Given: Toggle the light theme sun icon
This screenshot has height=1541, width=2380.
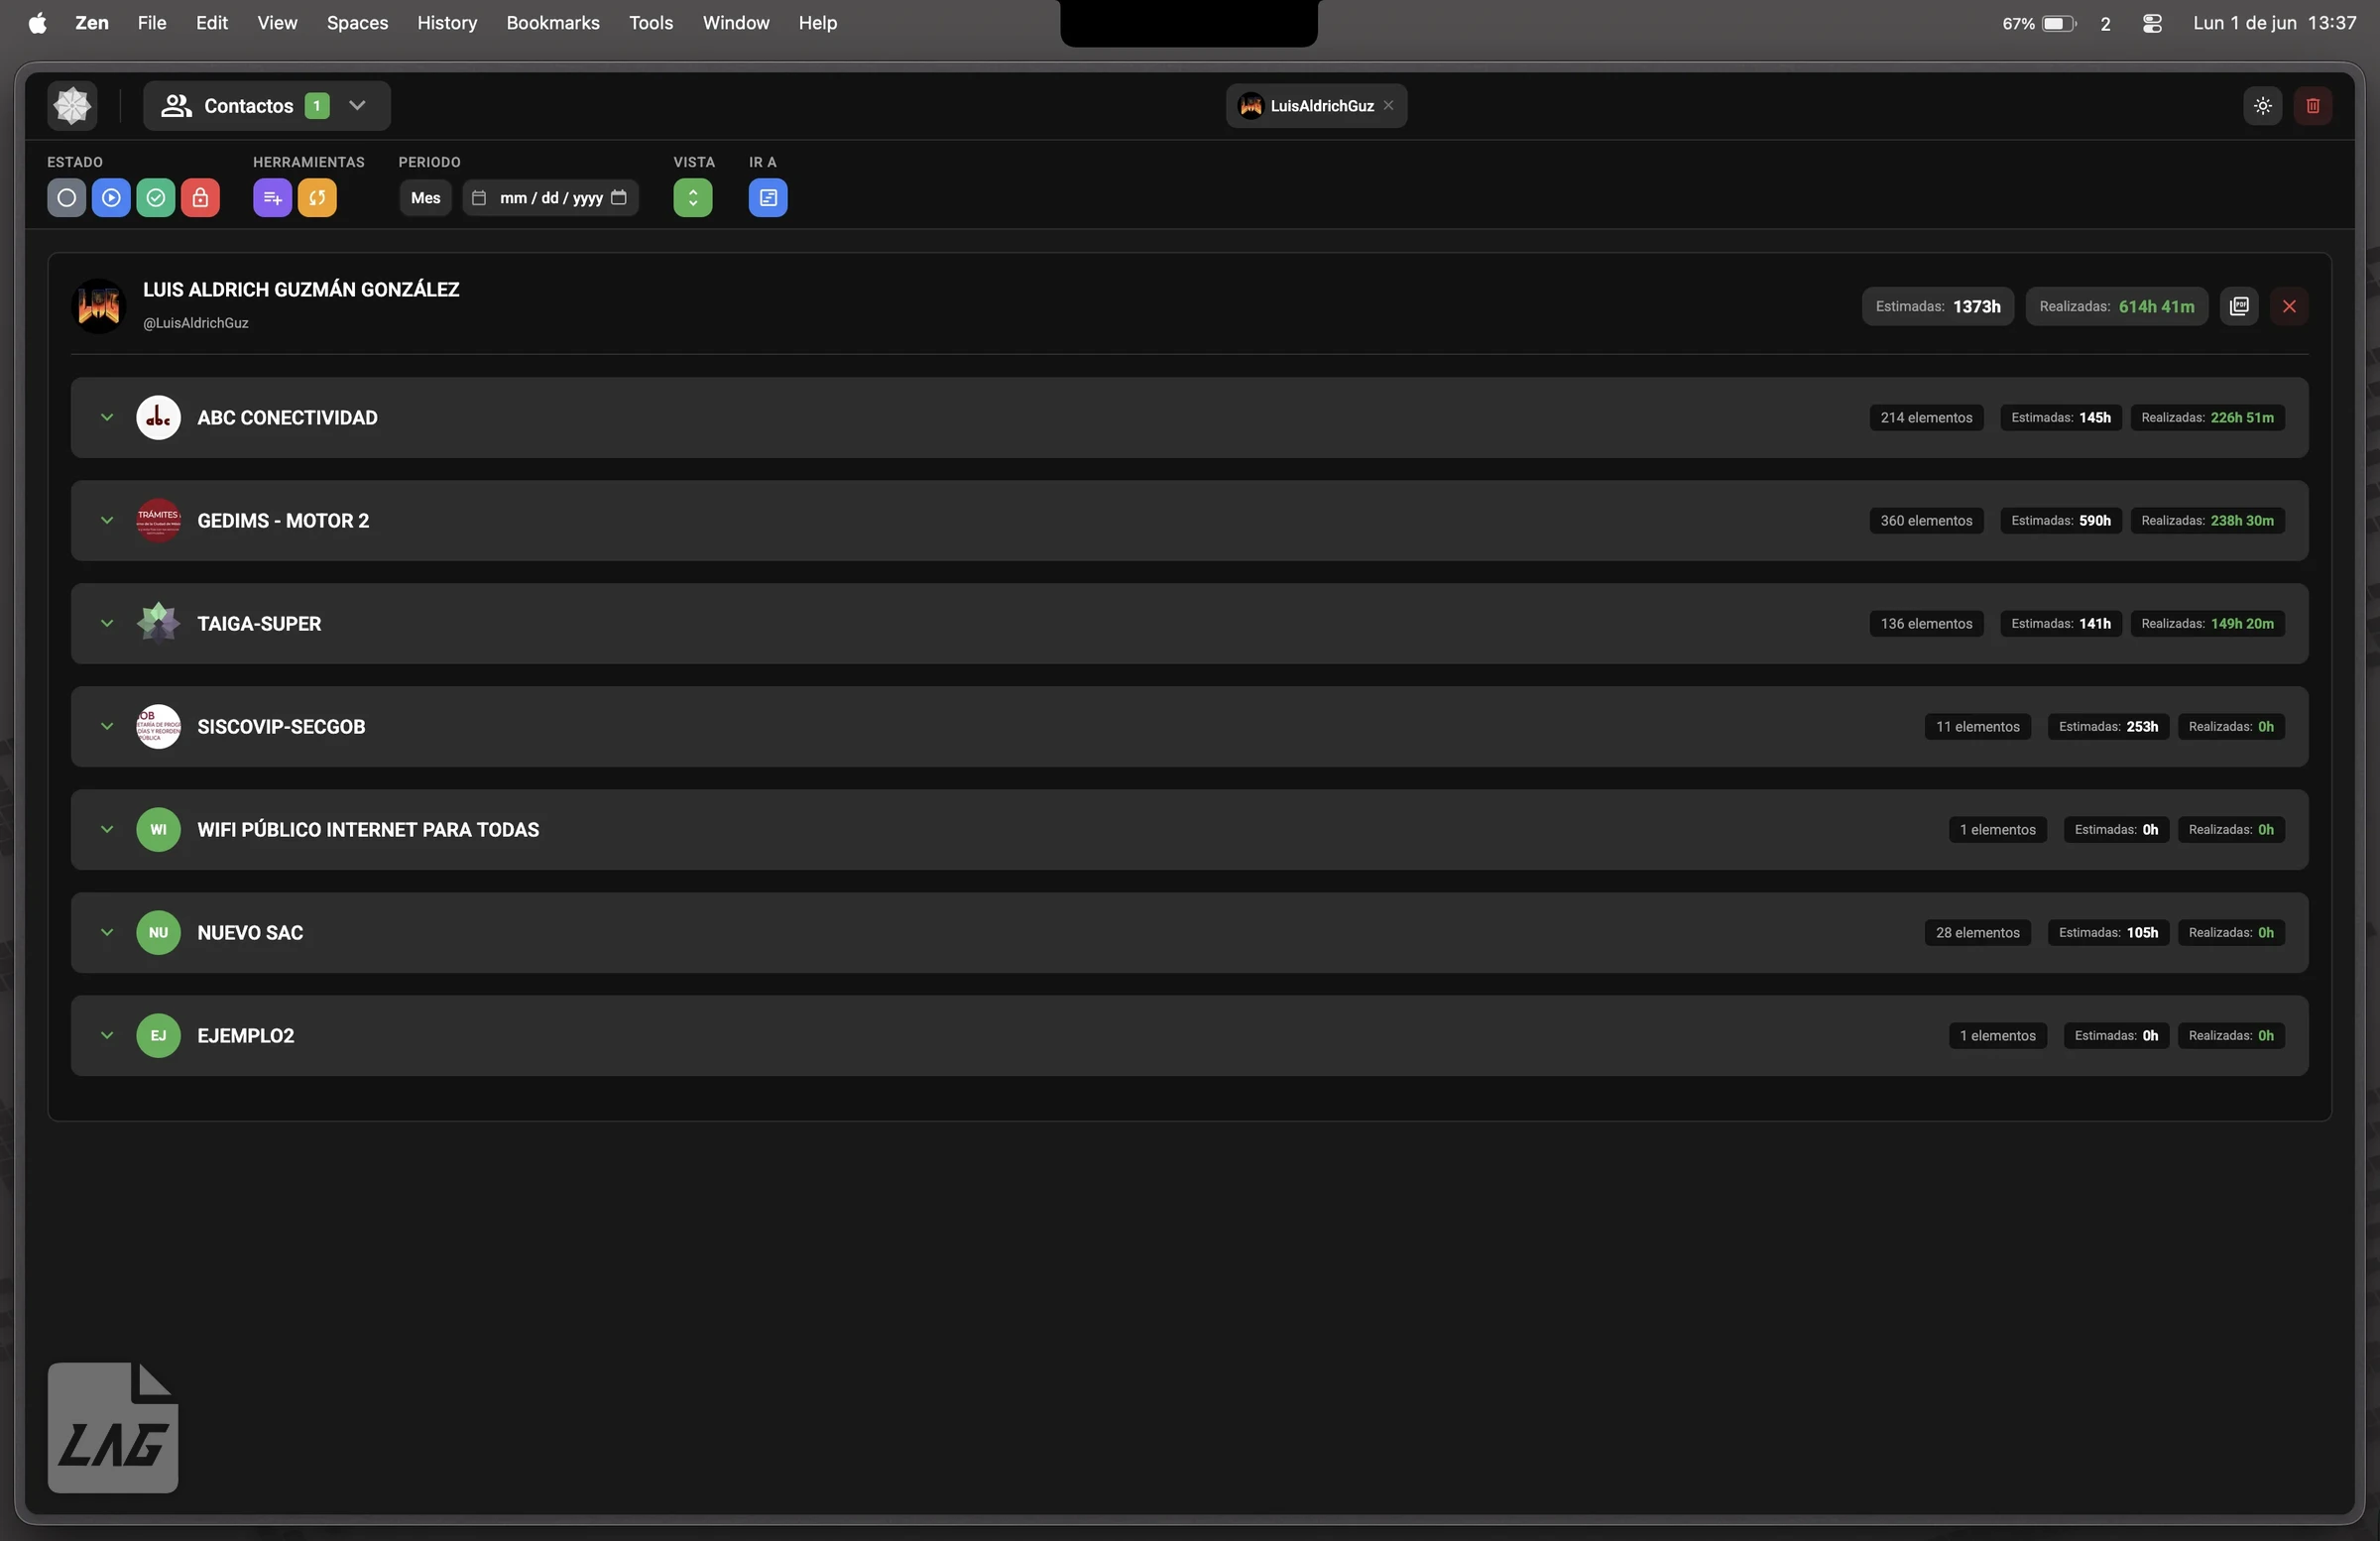Looking at the screenshot, I should (2263, 105).
